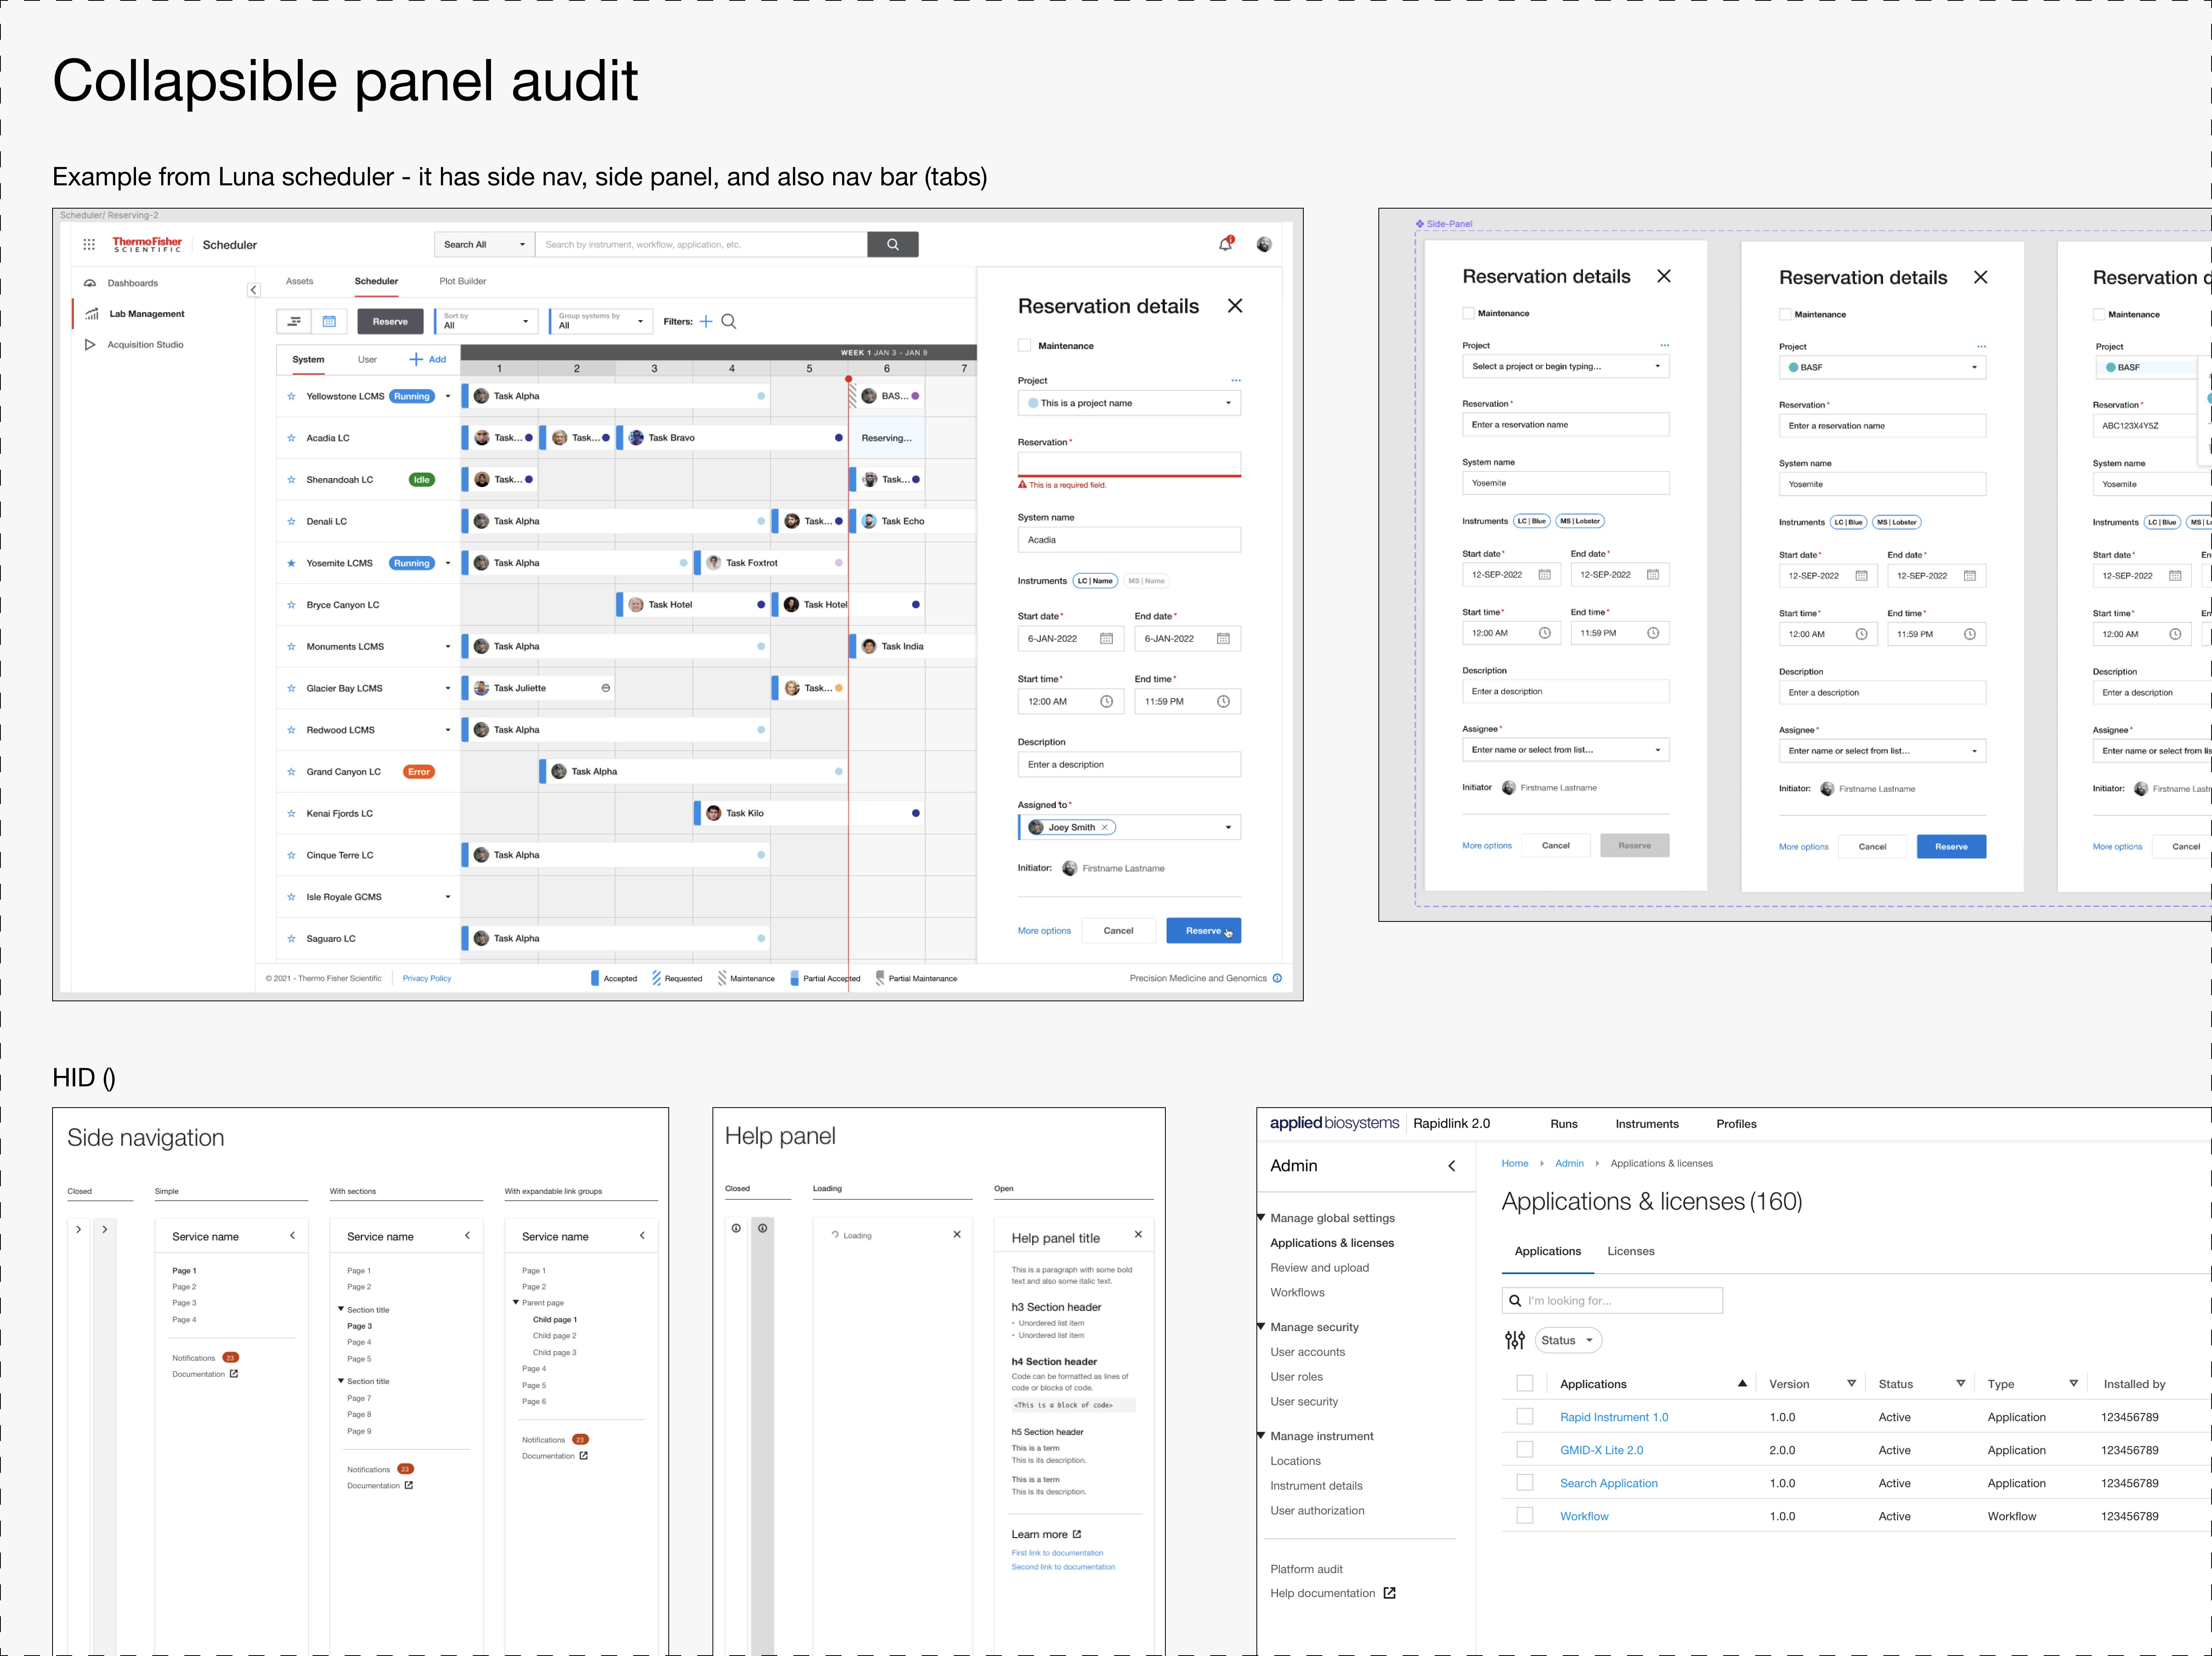2212x1656 pixels.
Task: Tick Maintenance in the Side-Panel with reservation ABC123X4Y5Z
Action: 2099,315
